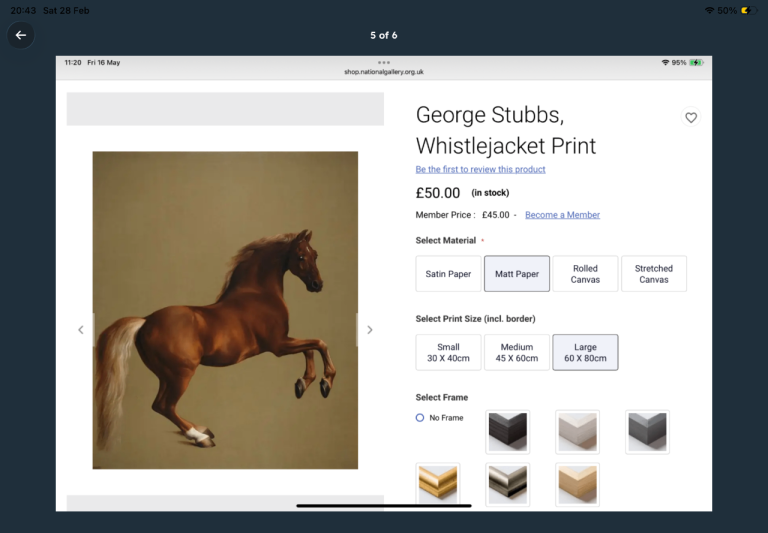Advance to the next product image
The image size is (768, 533).
tap(369, 330)
